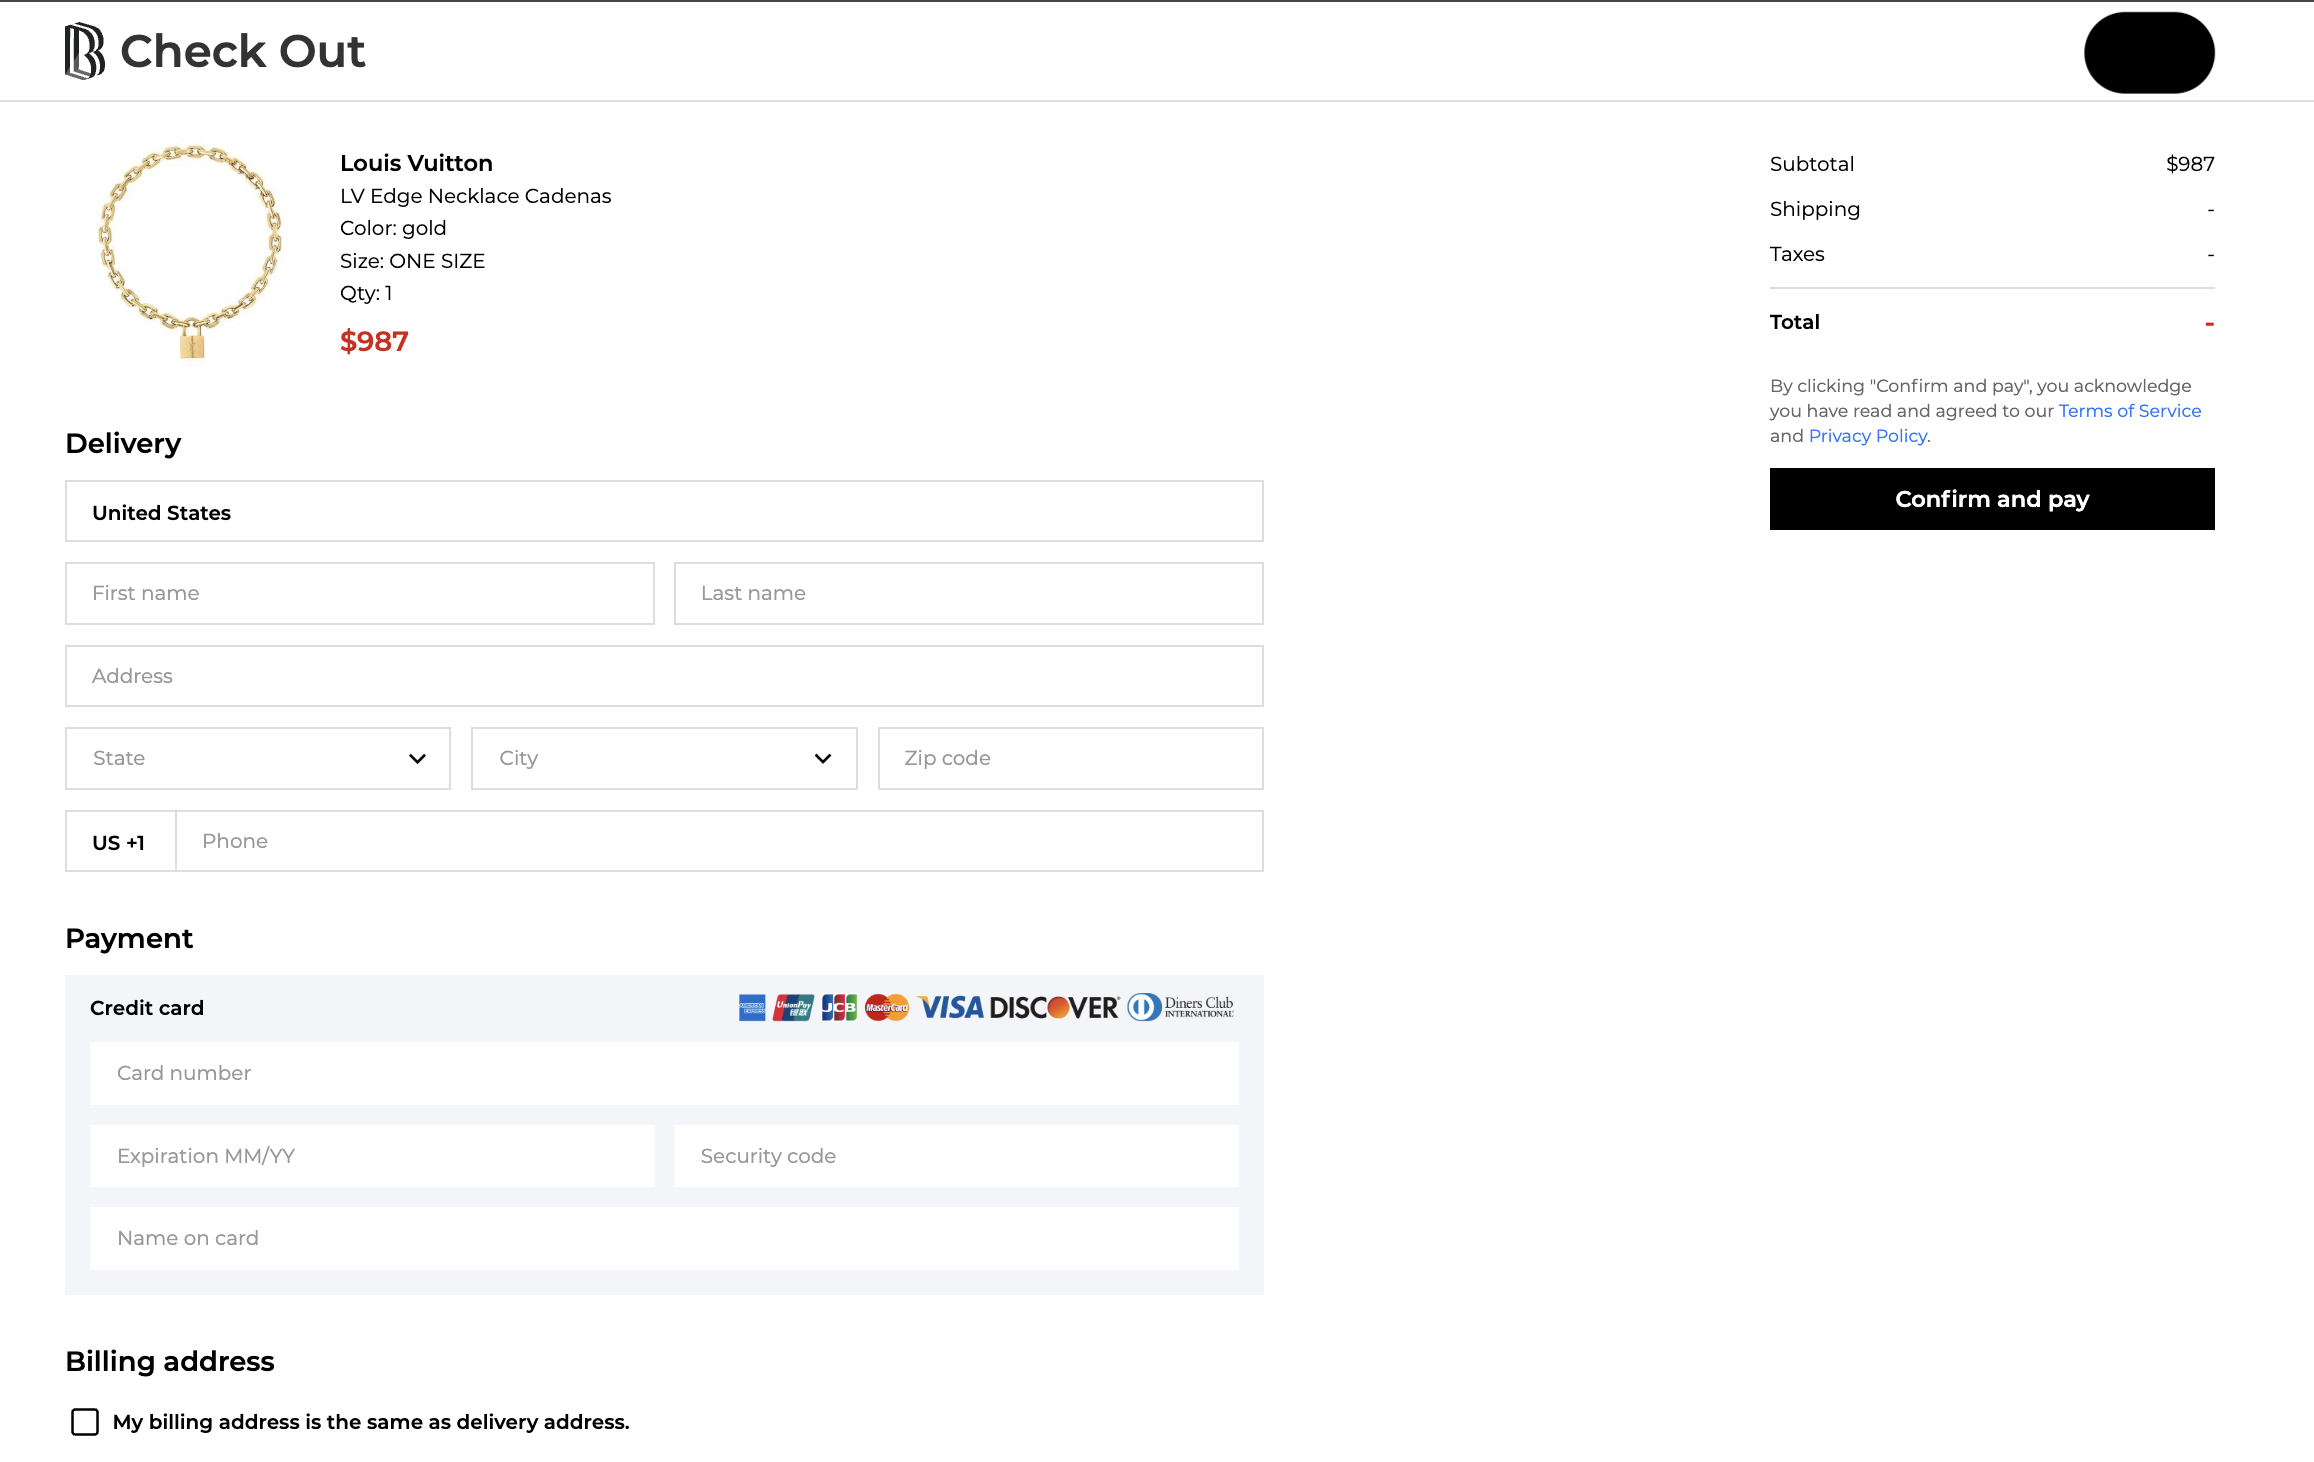Click the store logo beside Check Out
This screenshot has height=1462, width=2314.
pyautogui.click(x=84, y=51)
